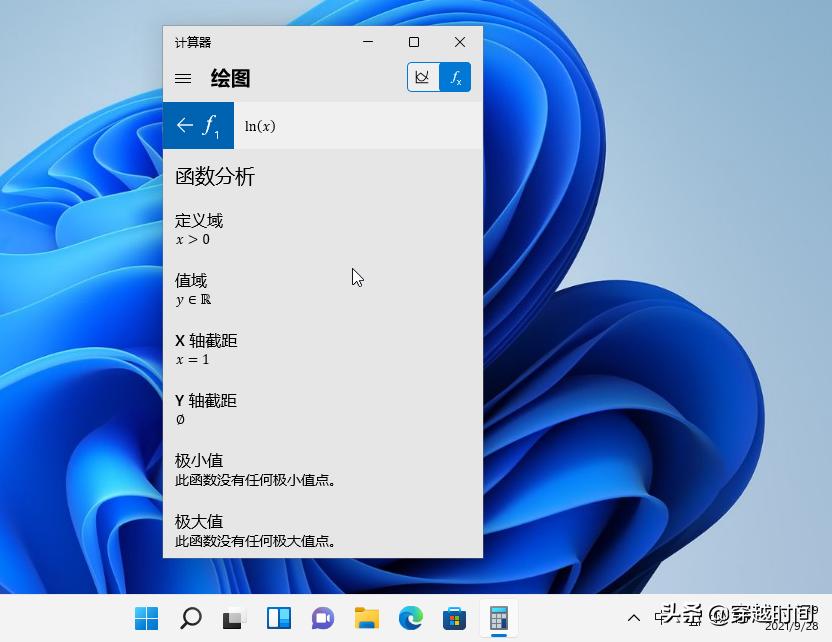Select the ln(x) function expression
This screenshot has width=832, height=642.
(x=262, y=125)
